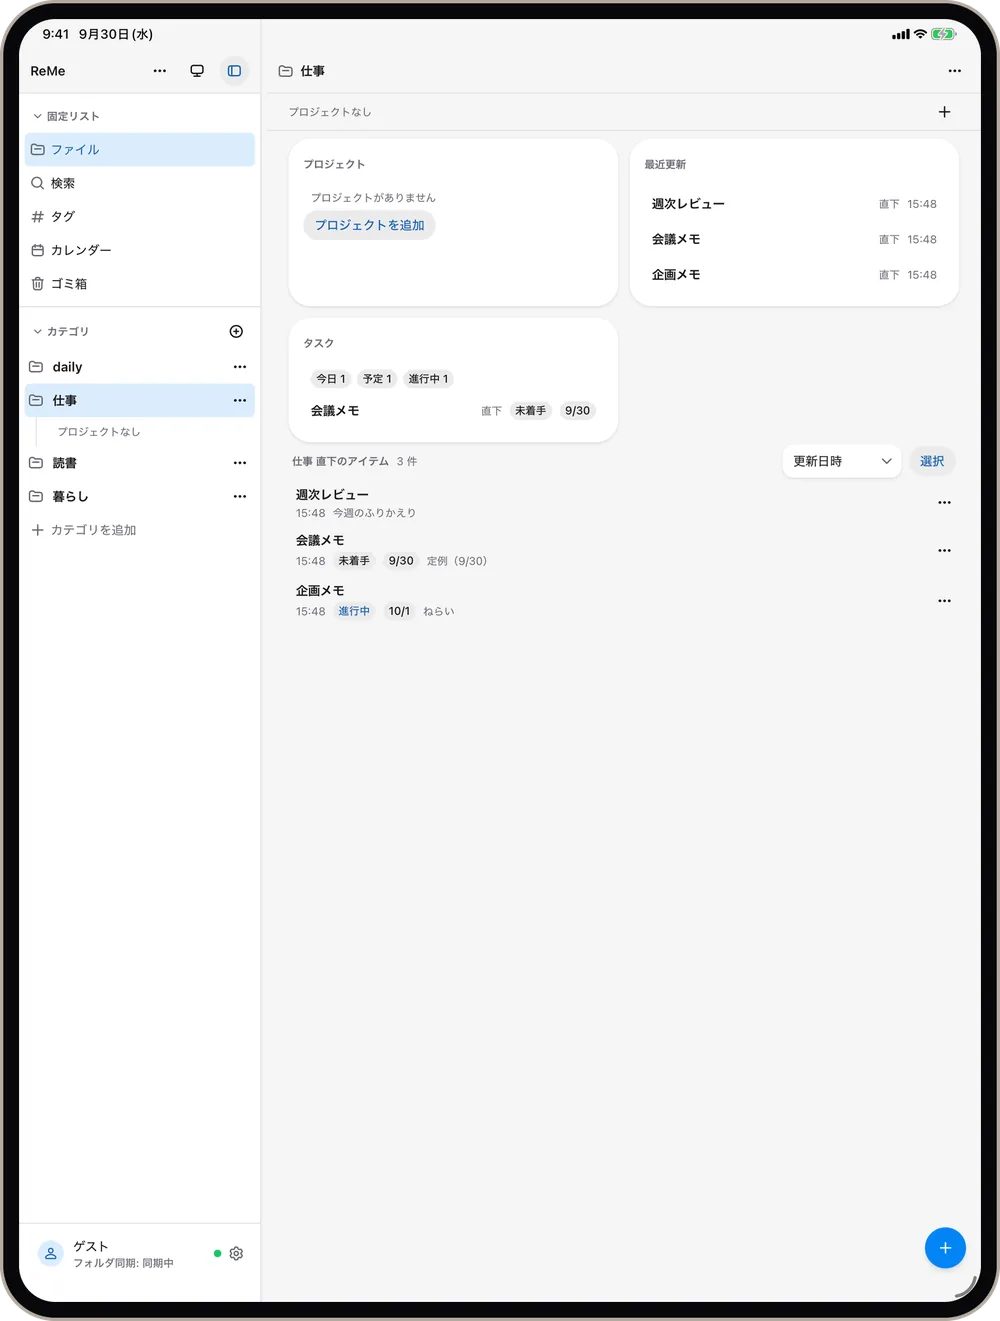Open 会議メモ in the タスク card

click(335, 411)
